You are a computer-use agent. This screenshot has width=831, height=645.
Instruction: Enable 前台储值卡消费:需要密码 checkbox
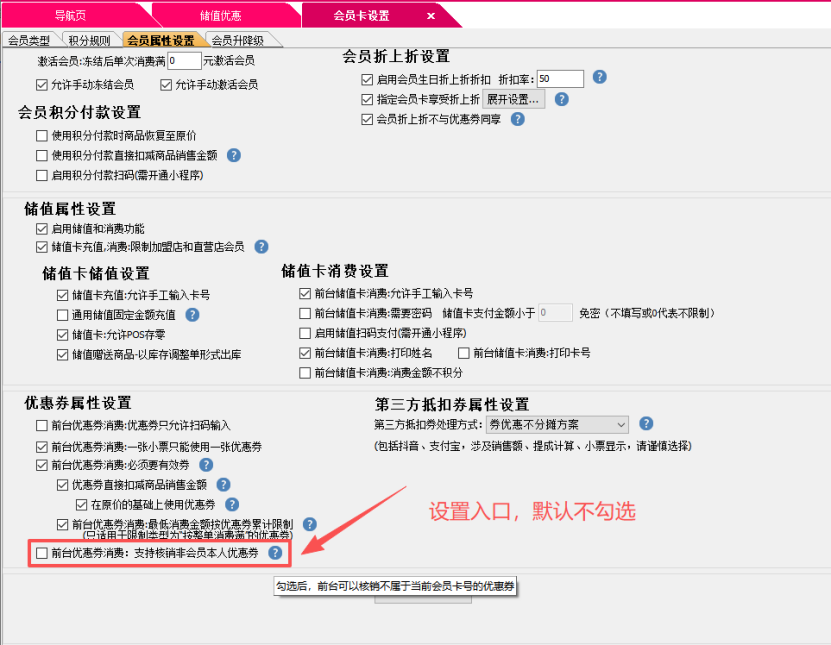(305, 313)
